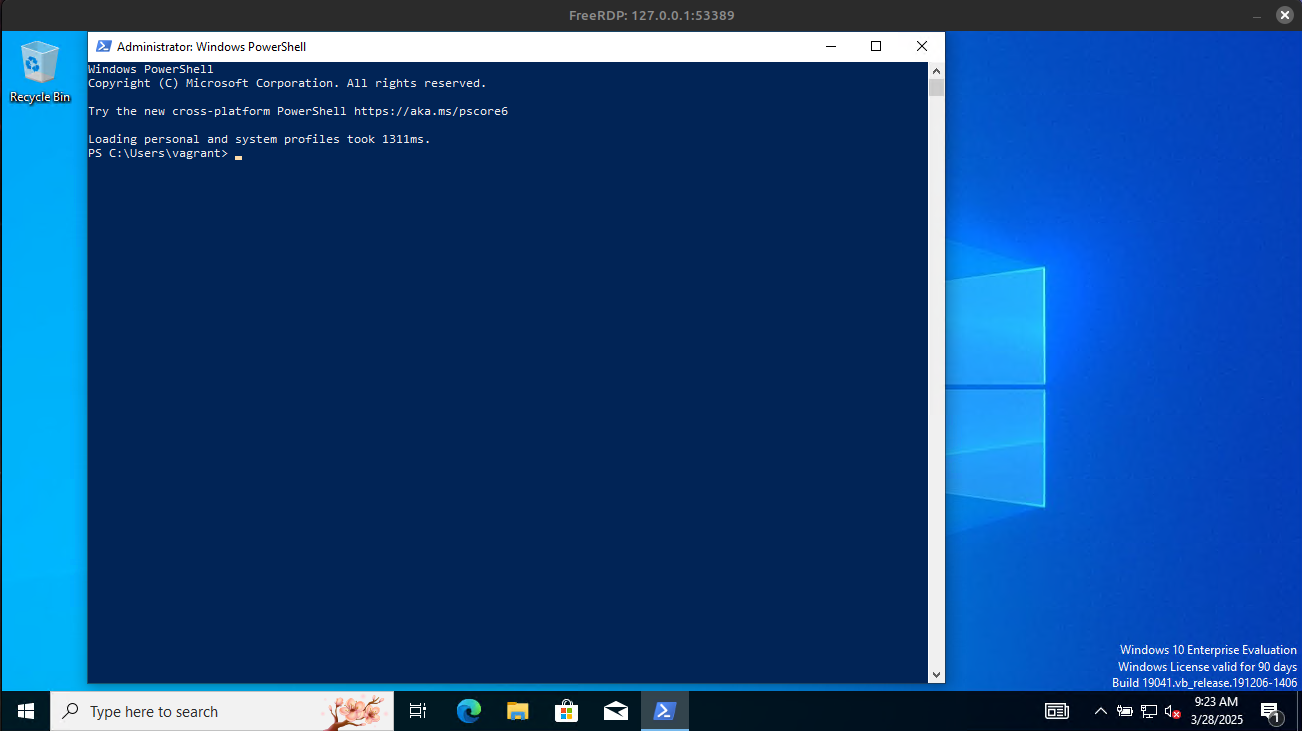
Task: Expand the hidden tray icons chevron
Action: tap(1101, 711)
